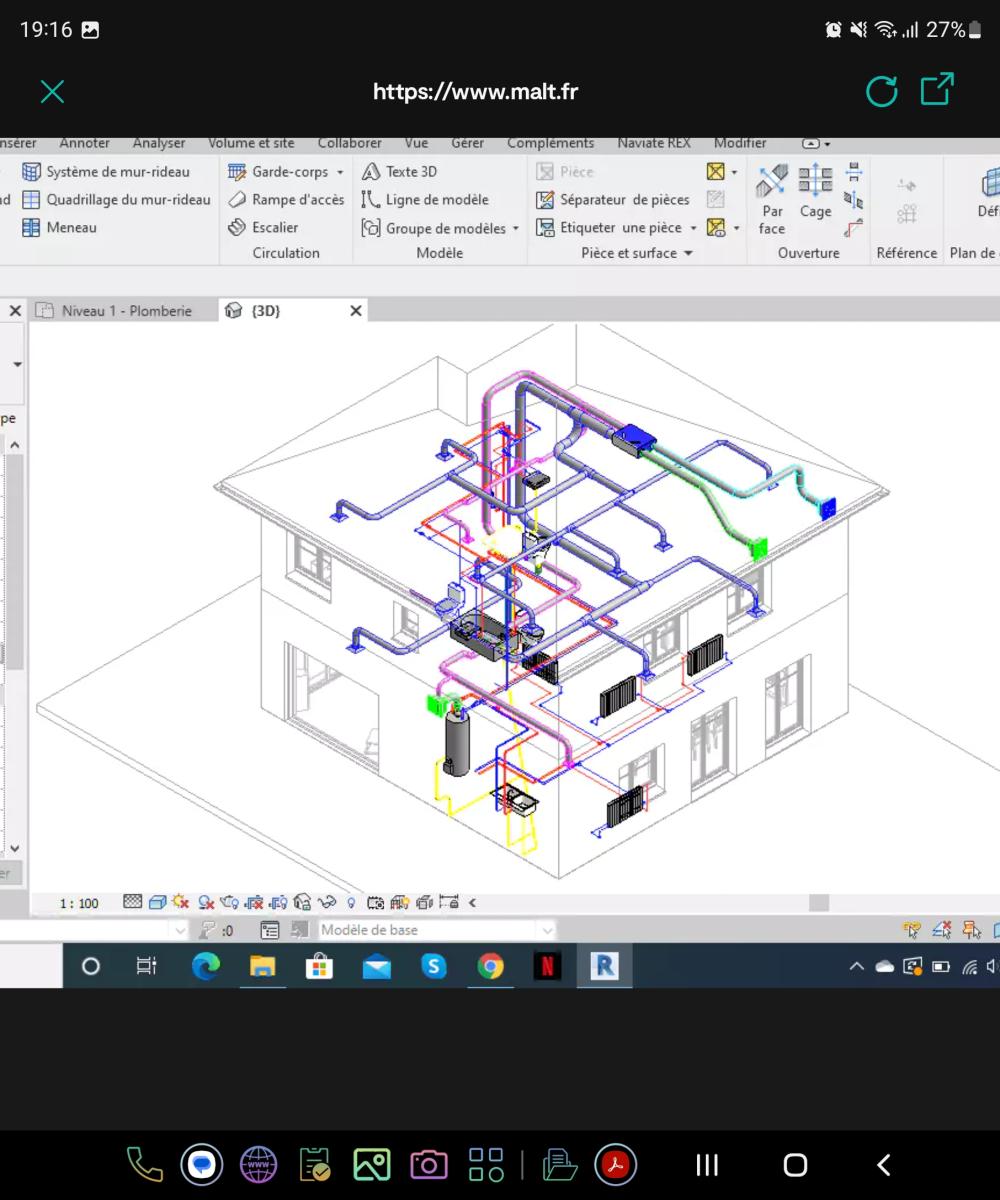Click the 1 : 100 view scale
Viewport: 1000px width, 1200px height.
[79, 903]
